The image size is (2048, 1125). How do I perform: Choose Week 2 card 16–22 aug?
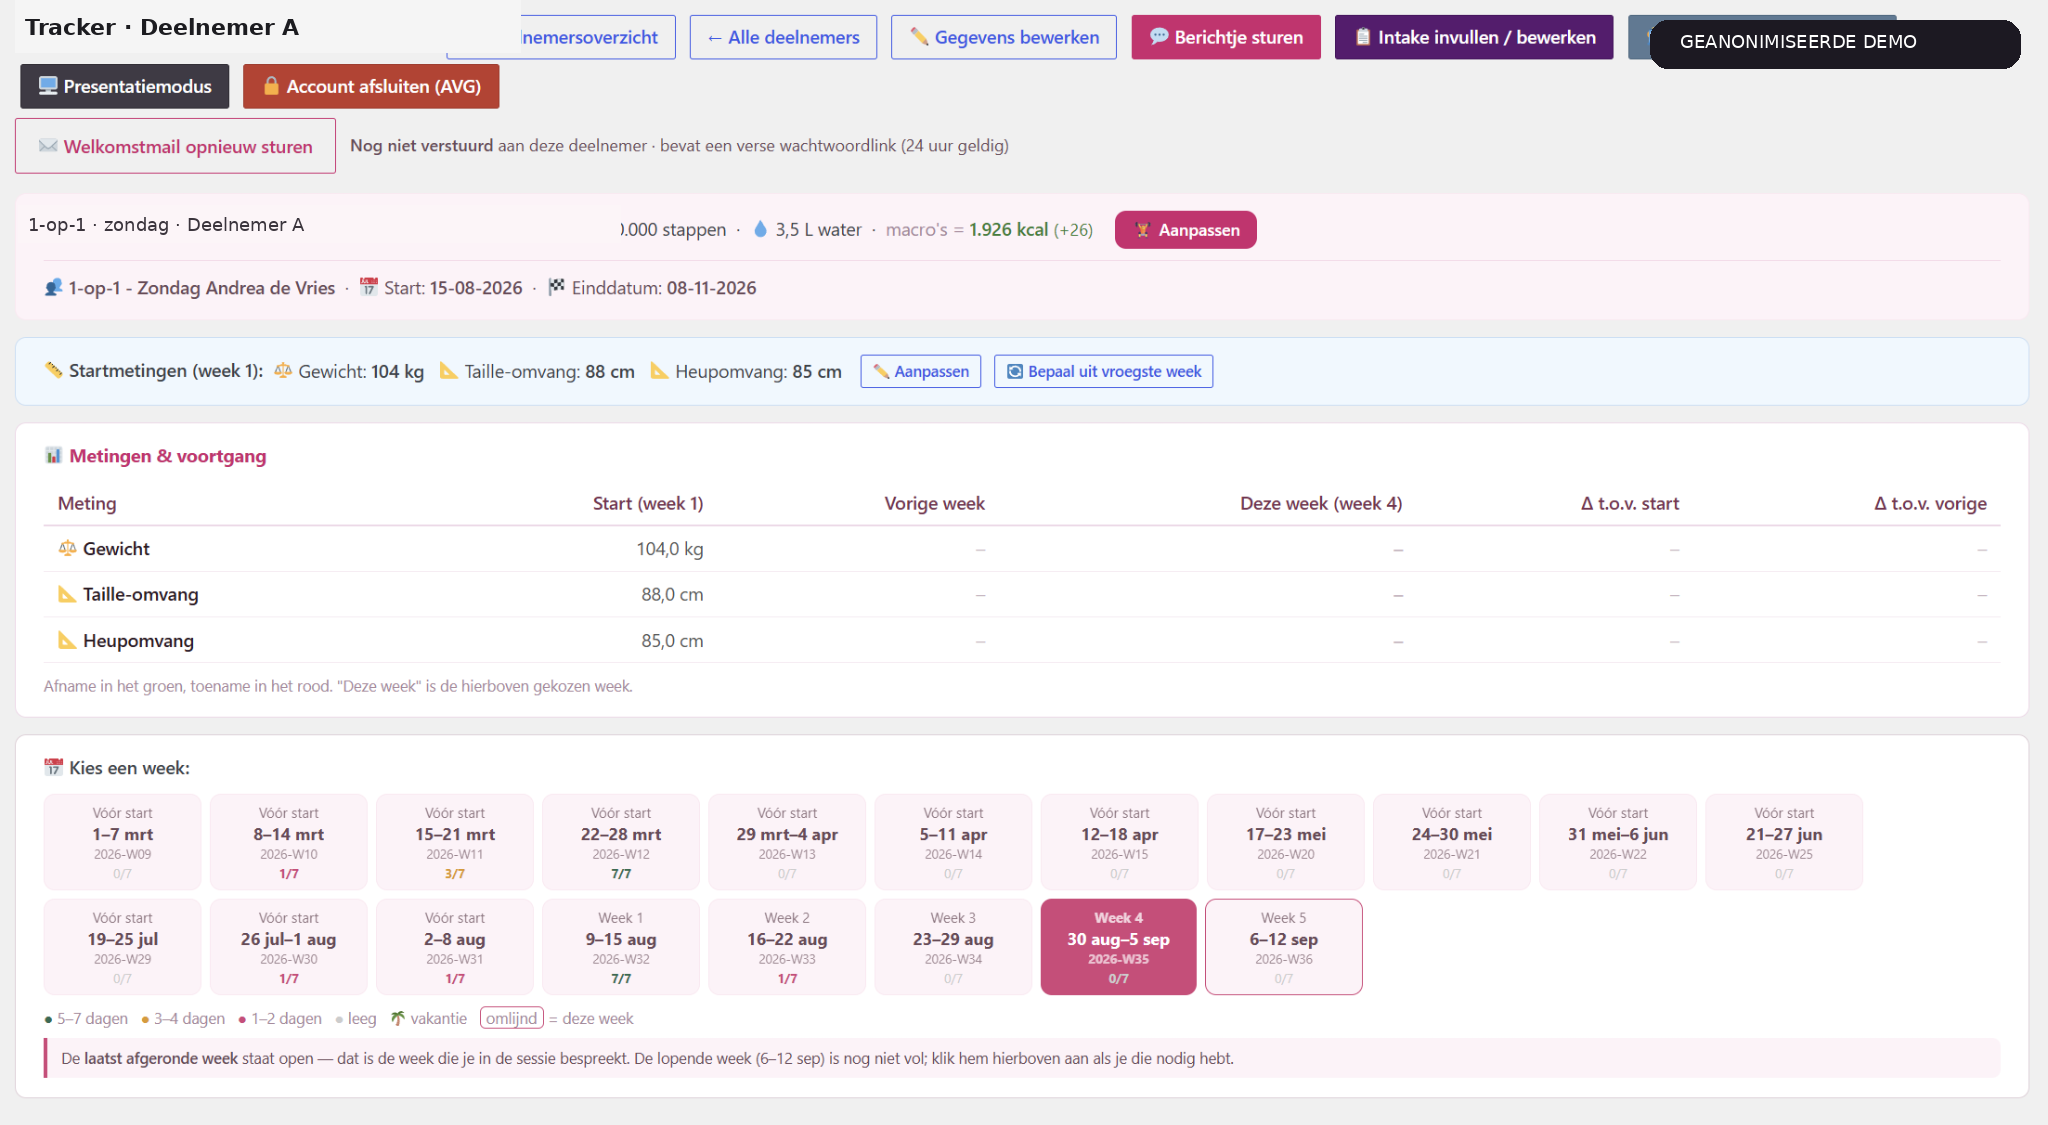787,947
